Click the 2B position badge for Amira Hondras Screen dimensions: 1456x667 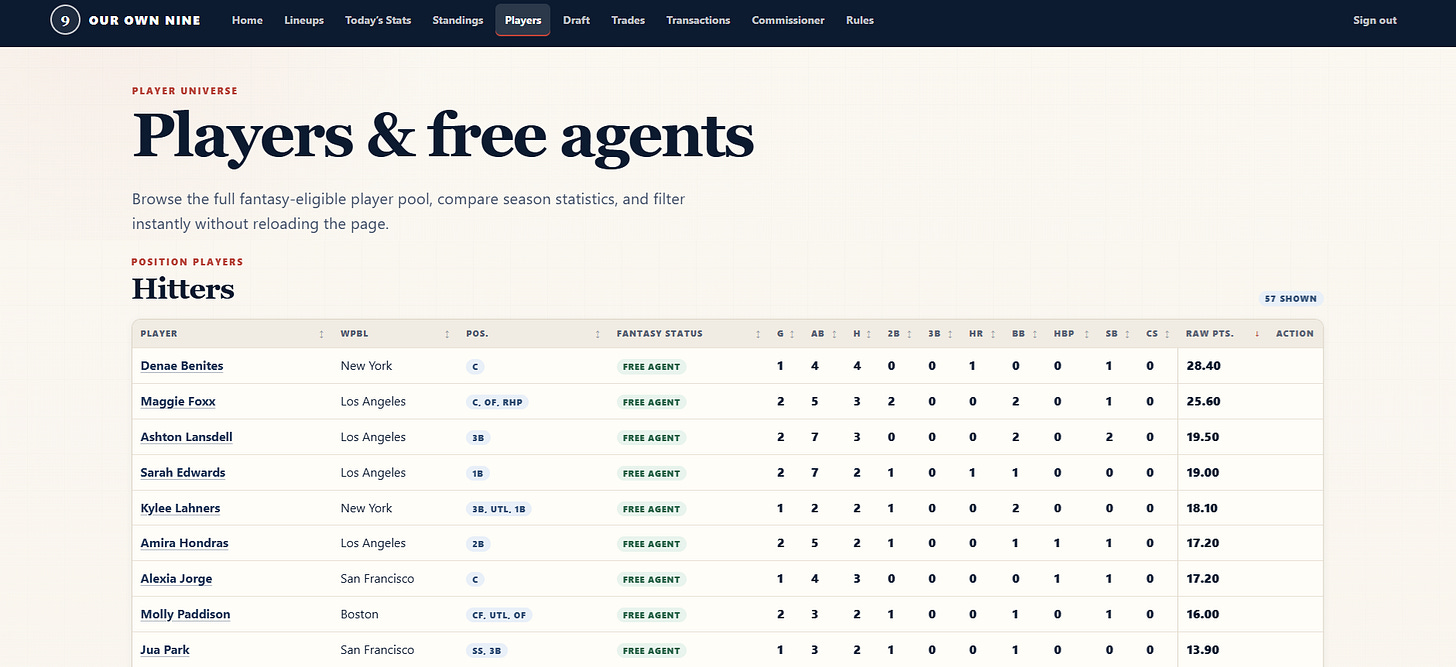click(478, 544)
